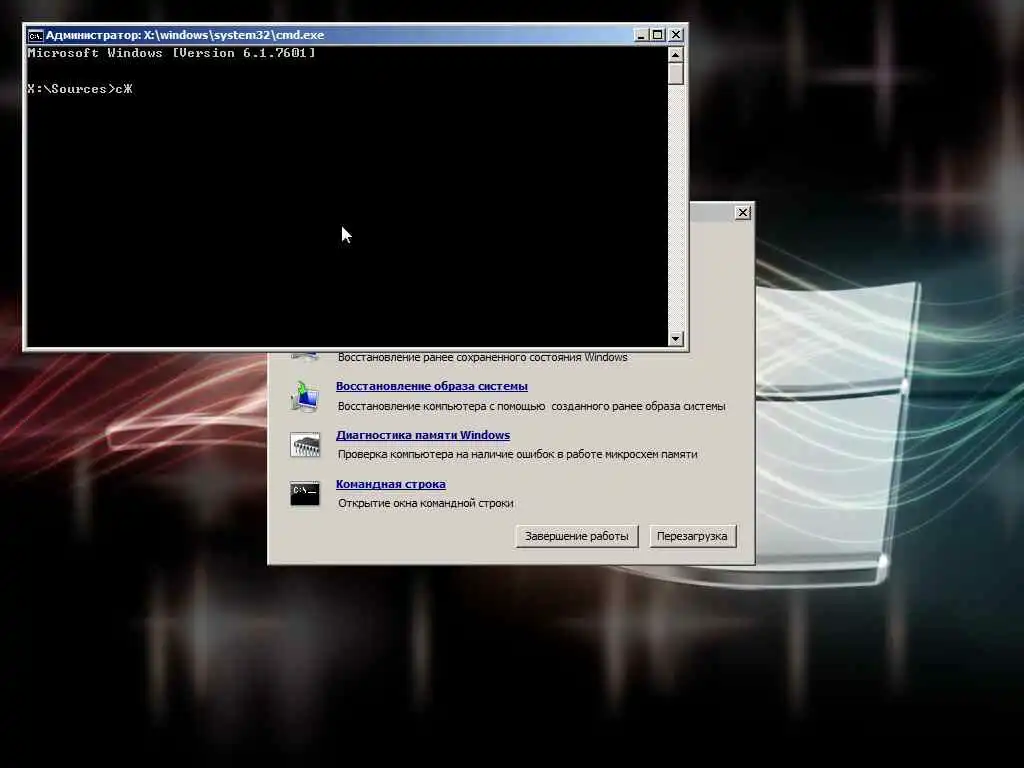1024x768 pixels.
Task: Minimize the cmd.exe window
Action: [x=641, y=35]
